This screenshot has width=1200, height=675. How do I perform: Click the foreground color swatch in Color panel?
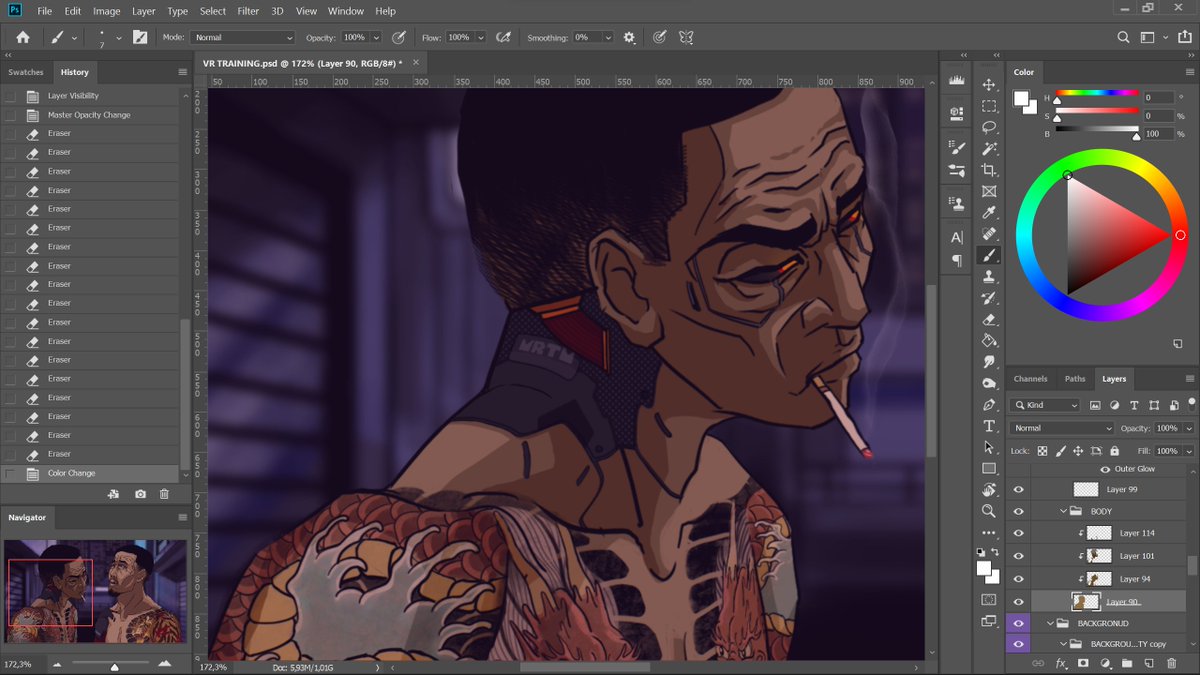click(1021, 98)
